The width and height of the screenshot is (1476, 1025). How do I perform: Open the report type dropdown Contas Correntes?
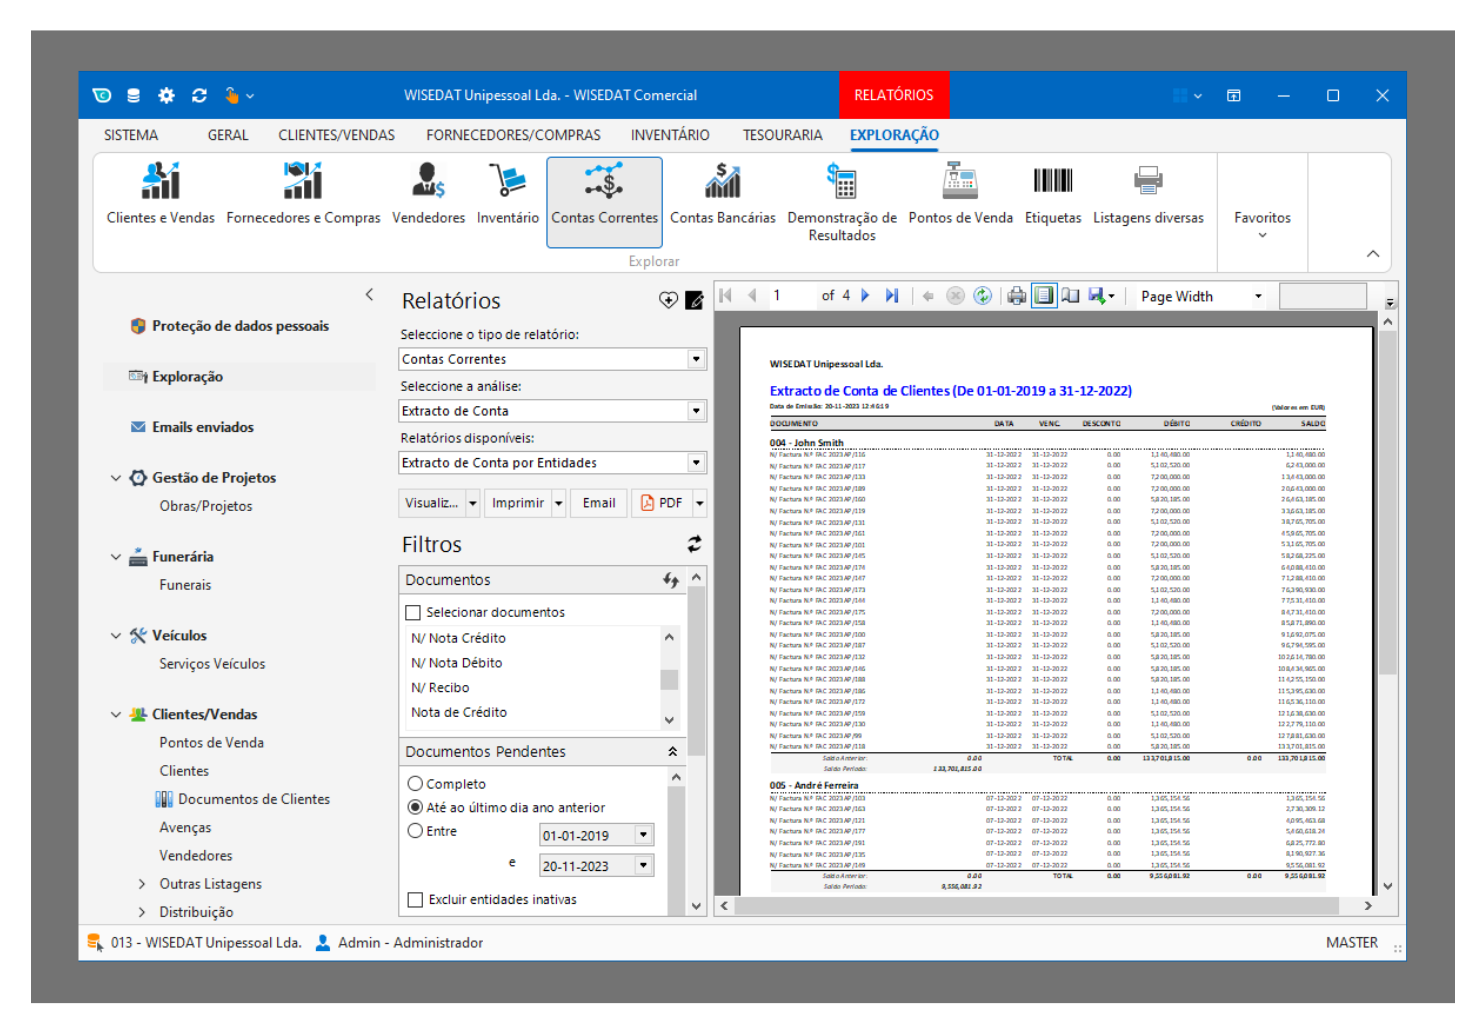coord(696,359)
